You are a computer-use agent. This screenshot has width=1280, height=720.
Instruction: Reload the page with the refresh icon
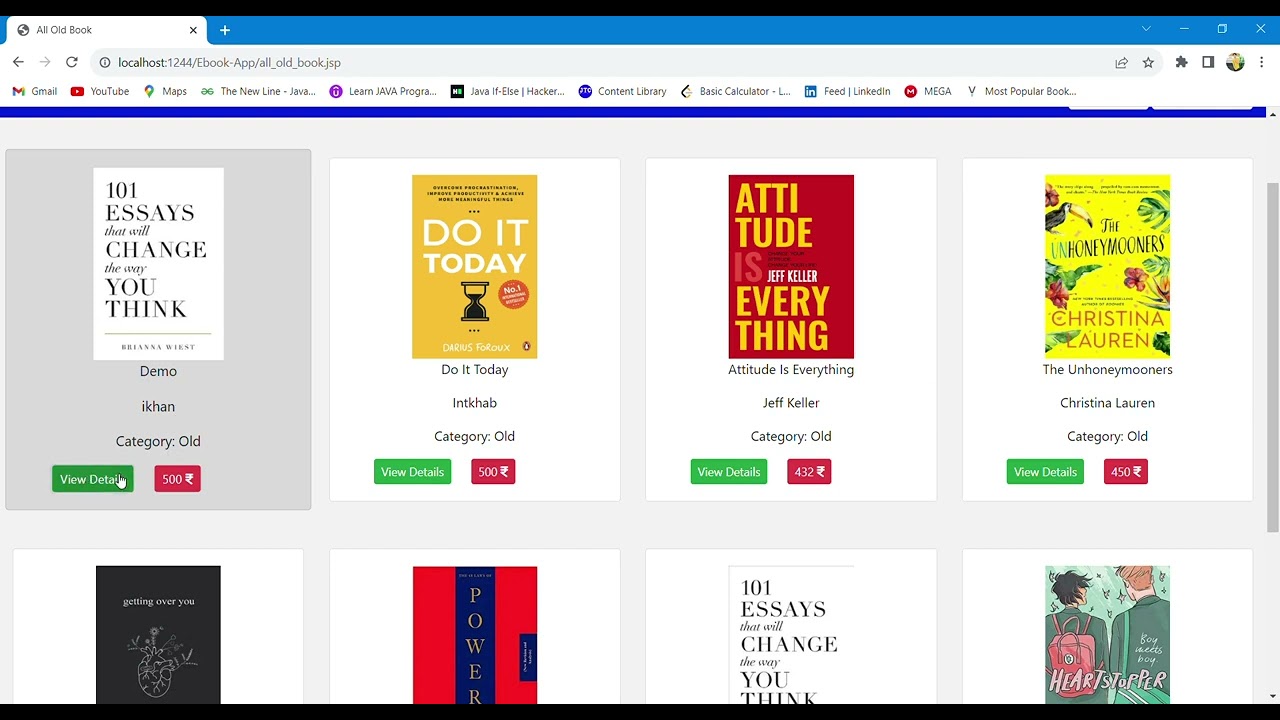tap(72, 62)
